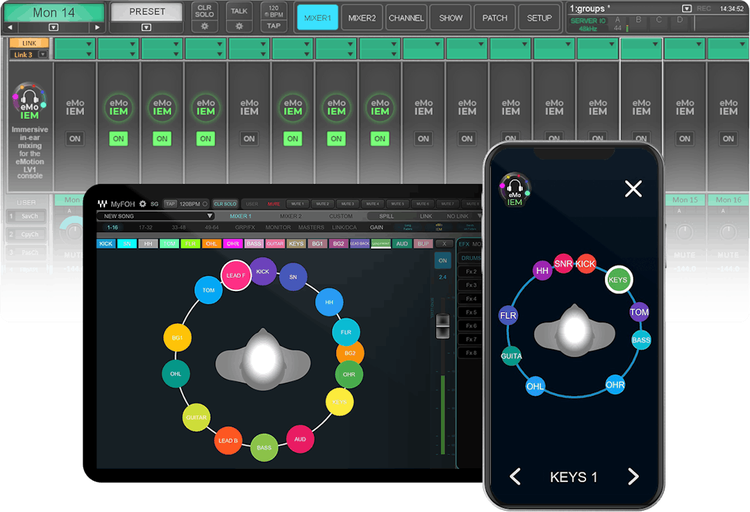Go to next channel on phone

[x=632, y=477]
